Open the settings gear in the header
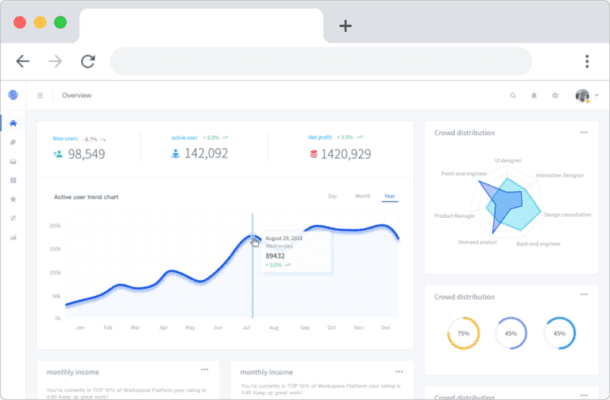The width and height of the screenshot is (610, 400). coord(555,96)
